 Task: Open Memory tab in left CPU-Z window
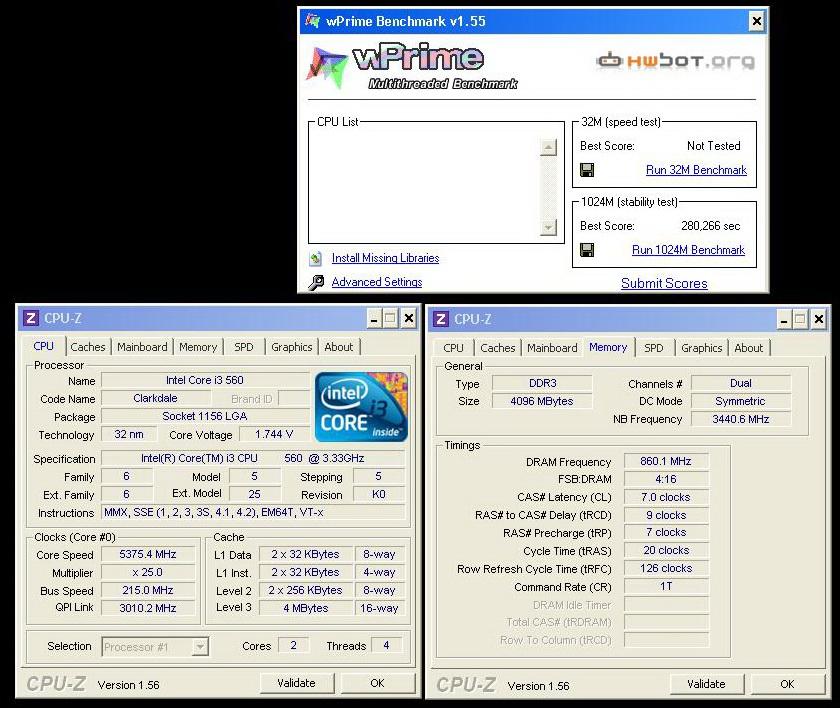(198, 347)
